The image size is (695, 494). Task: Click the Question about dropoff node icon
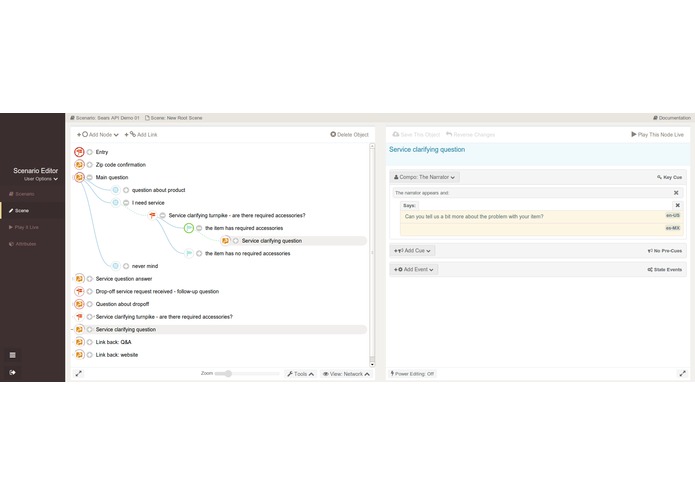(x=79, y=304)
